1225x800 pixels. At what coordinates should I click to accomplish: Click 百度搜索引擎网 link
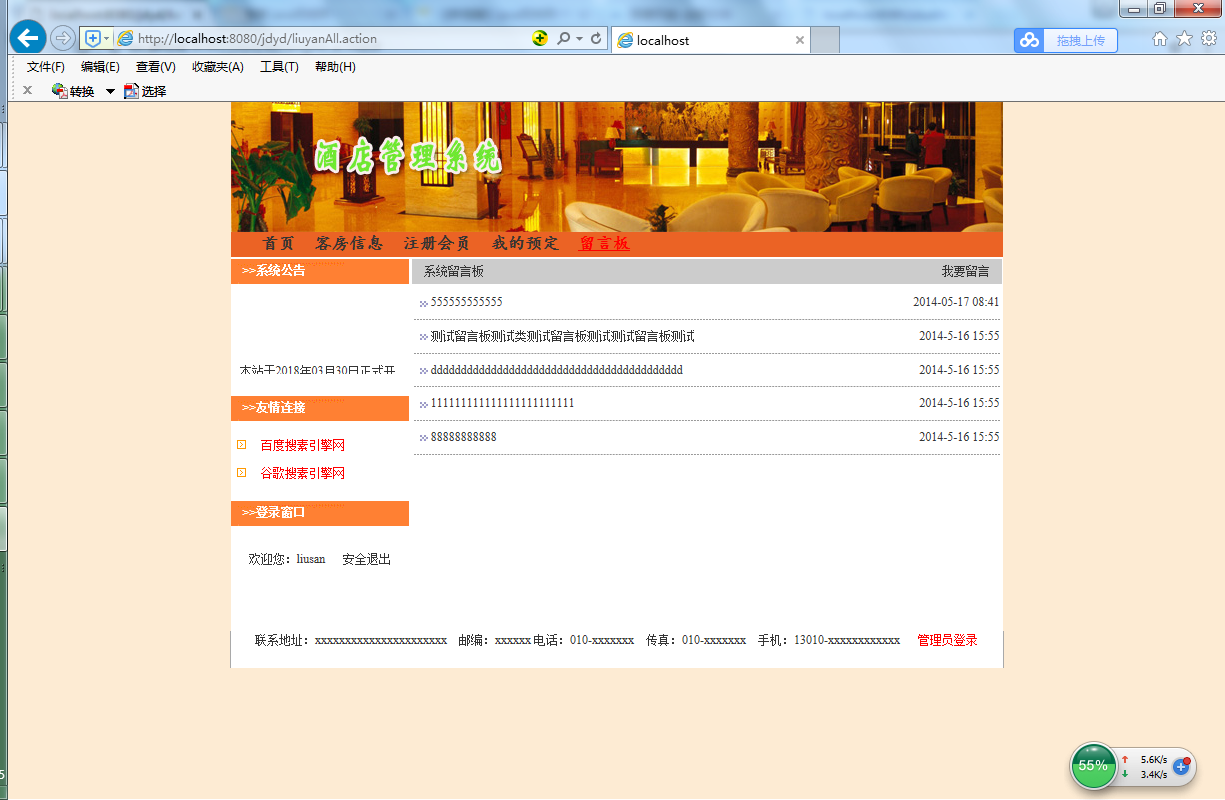tap(303, 446)
